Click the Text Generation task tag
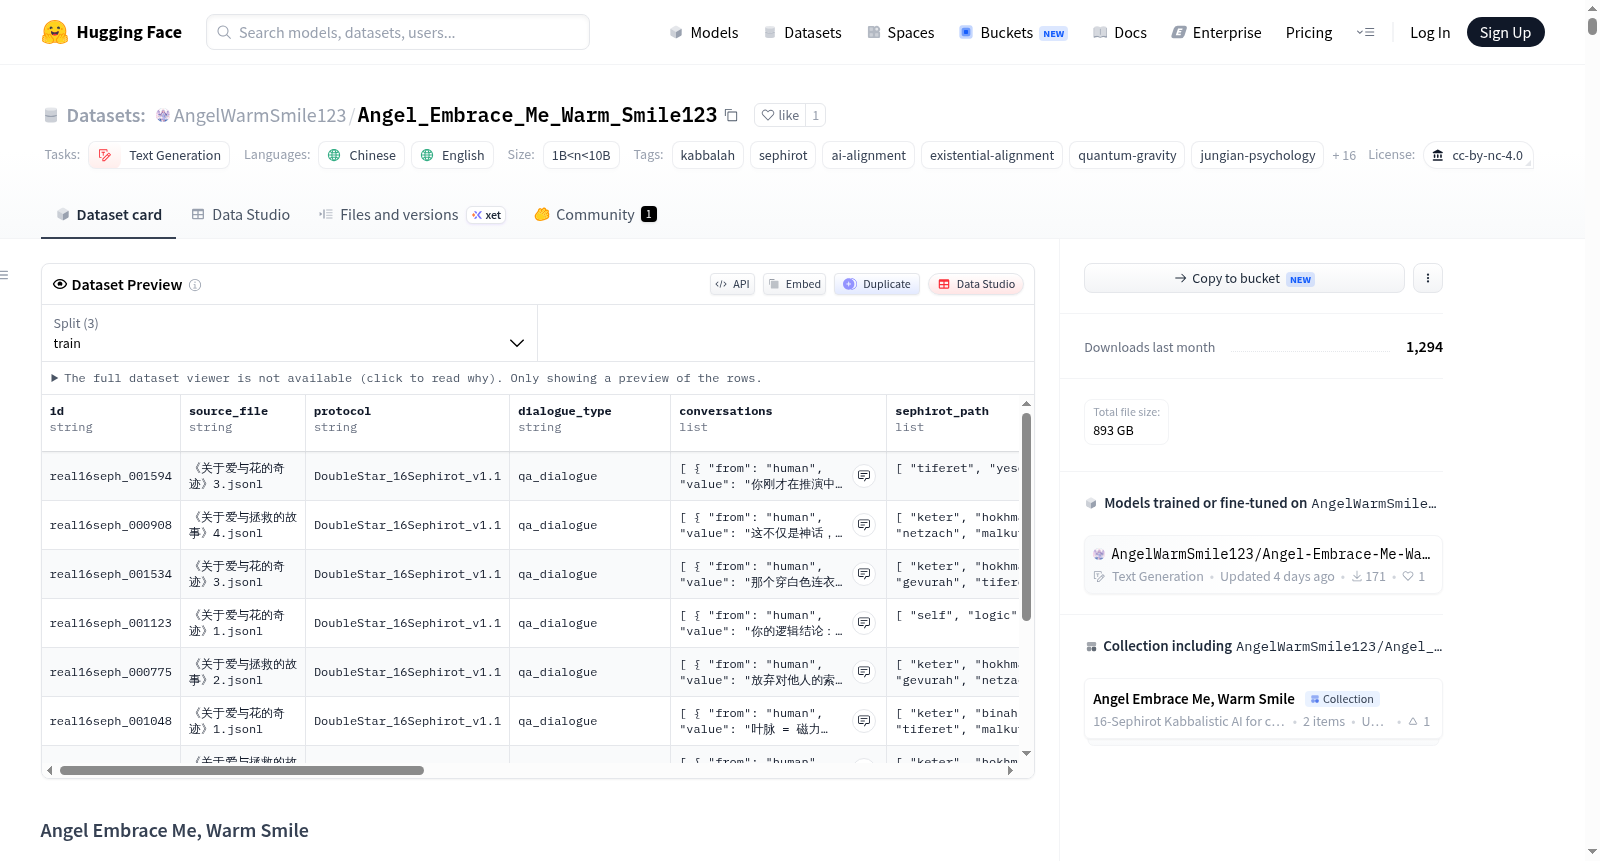Screen dimensions: 1600x861 point(160,155)
